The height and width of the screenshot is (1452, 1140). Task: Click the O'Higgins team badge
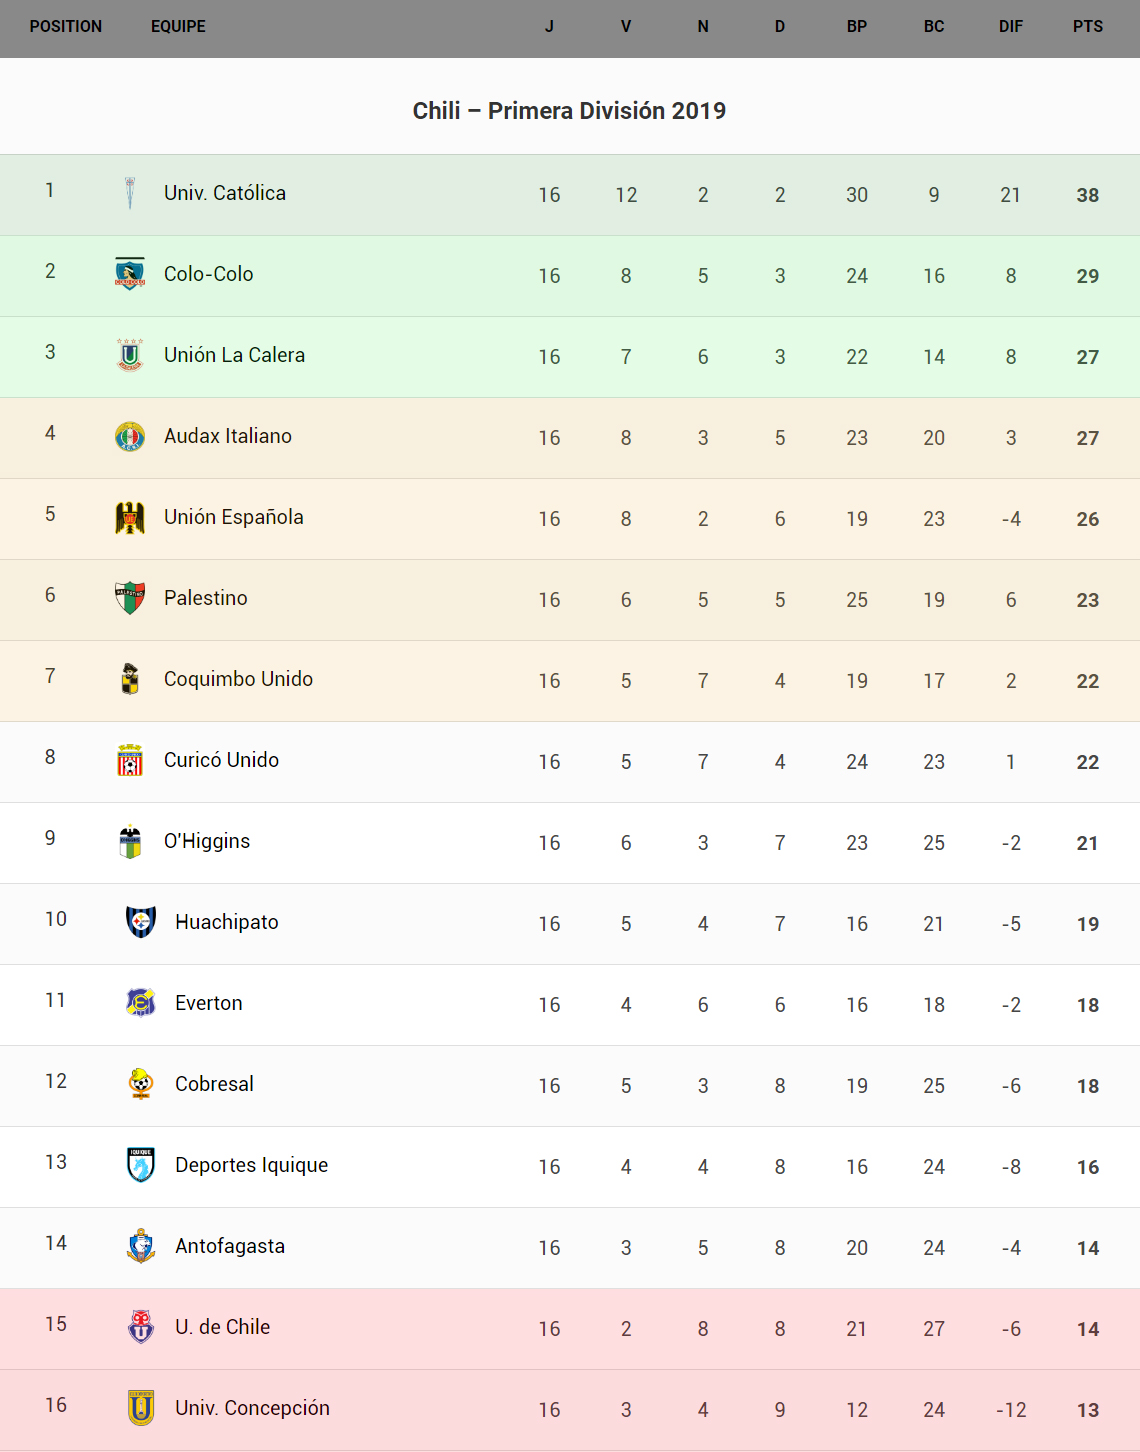(130, 841)
